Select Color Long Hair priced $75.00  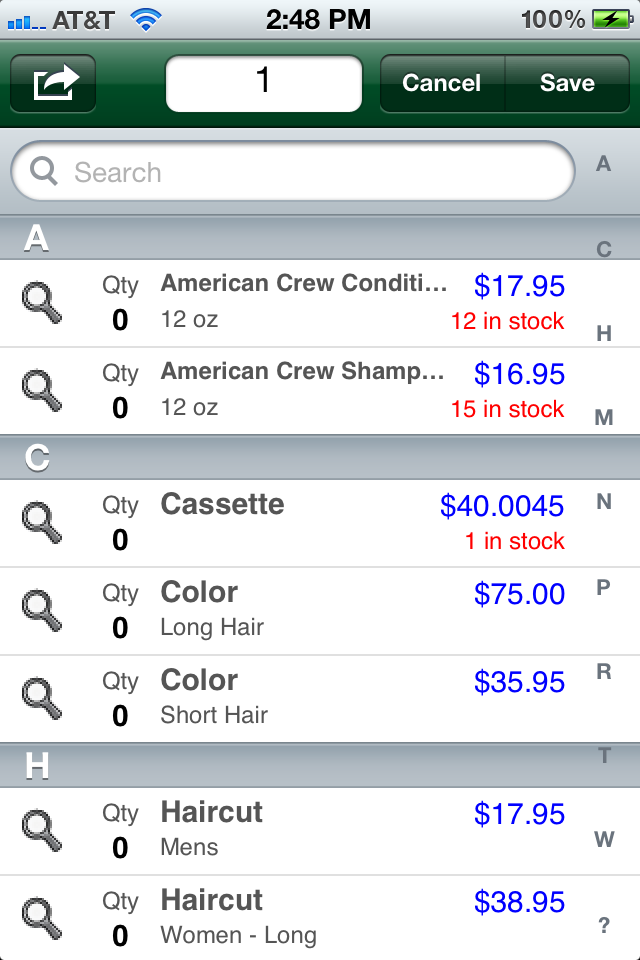point(320,611)
